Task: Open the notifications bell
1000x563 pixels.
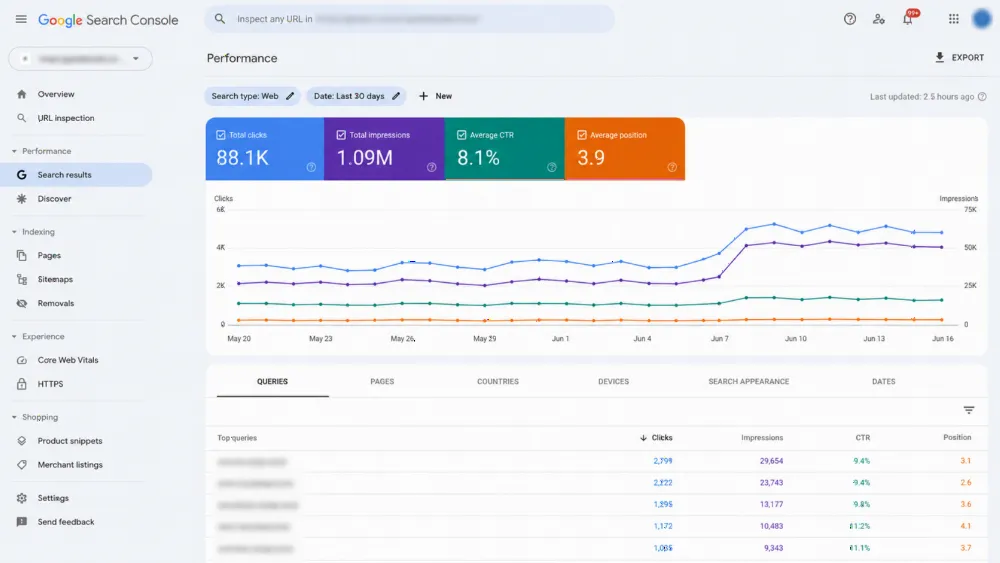Action: tap(908, 19)
